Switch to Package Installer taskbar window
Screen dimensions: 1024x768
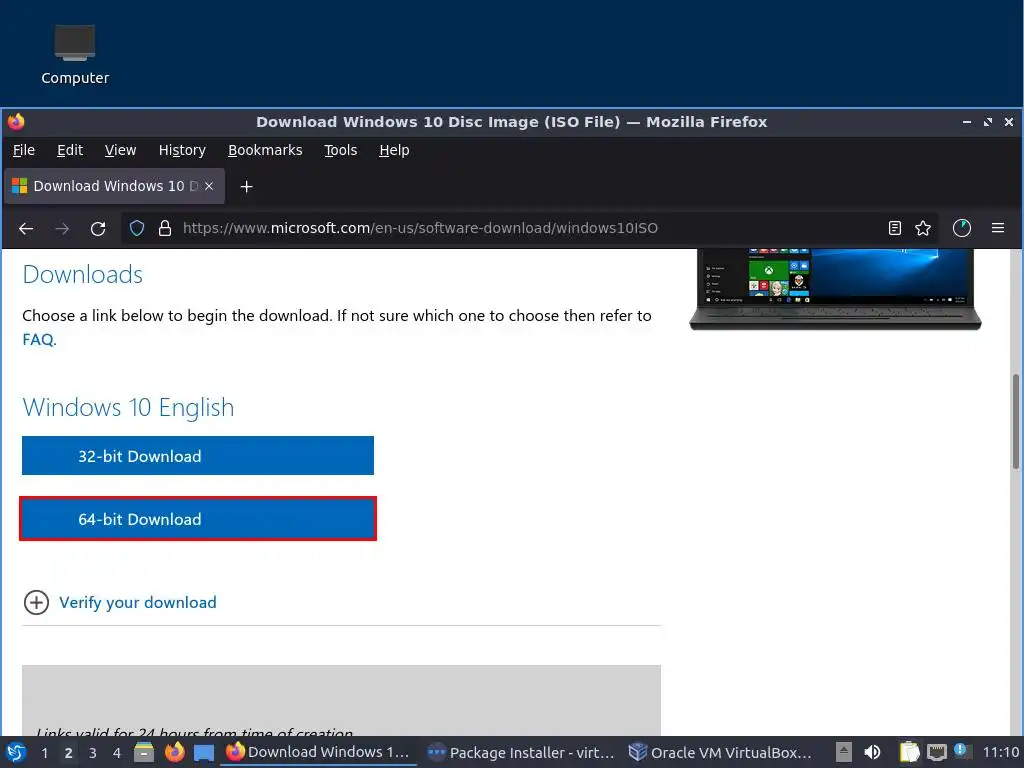pos(520,753)
